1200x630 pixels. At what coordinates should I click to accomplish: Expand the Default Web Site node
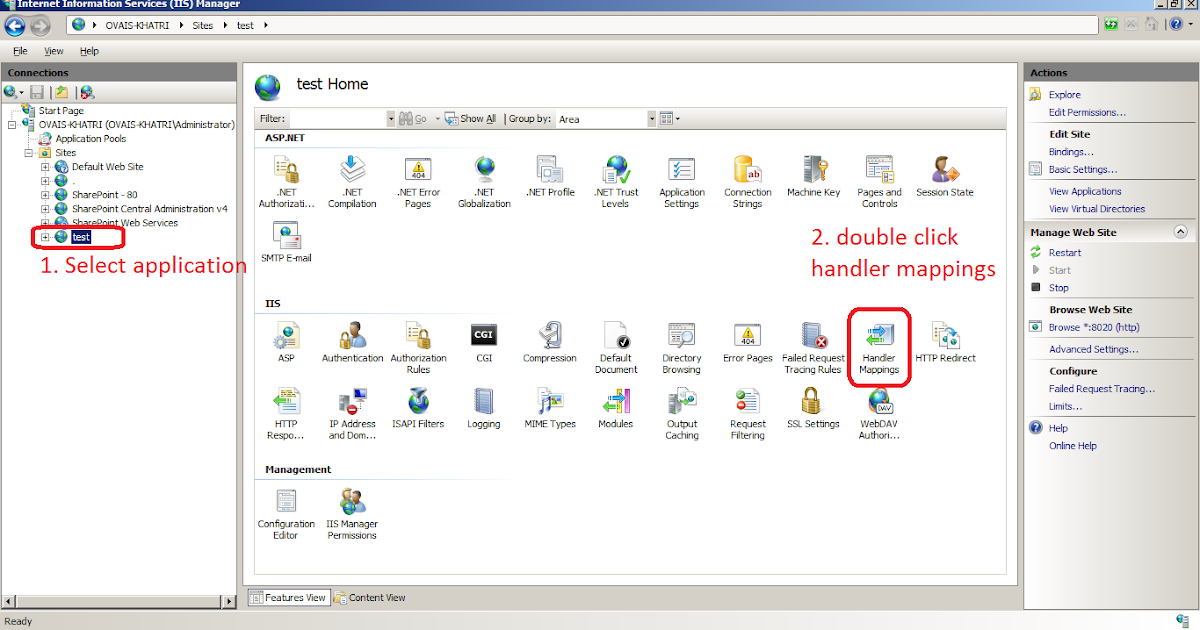click(x=45, y=167)
